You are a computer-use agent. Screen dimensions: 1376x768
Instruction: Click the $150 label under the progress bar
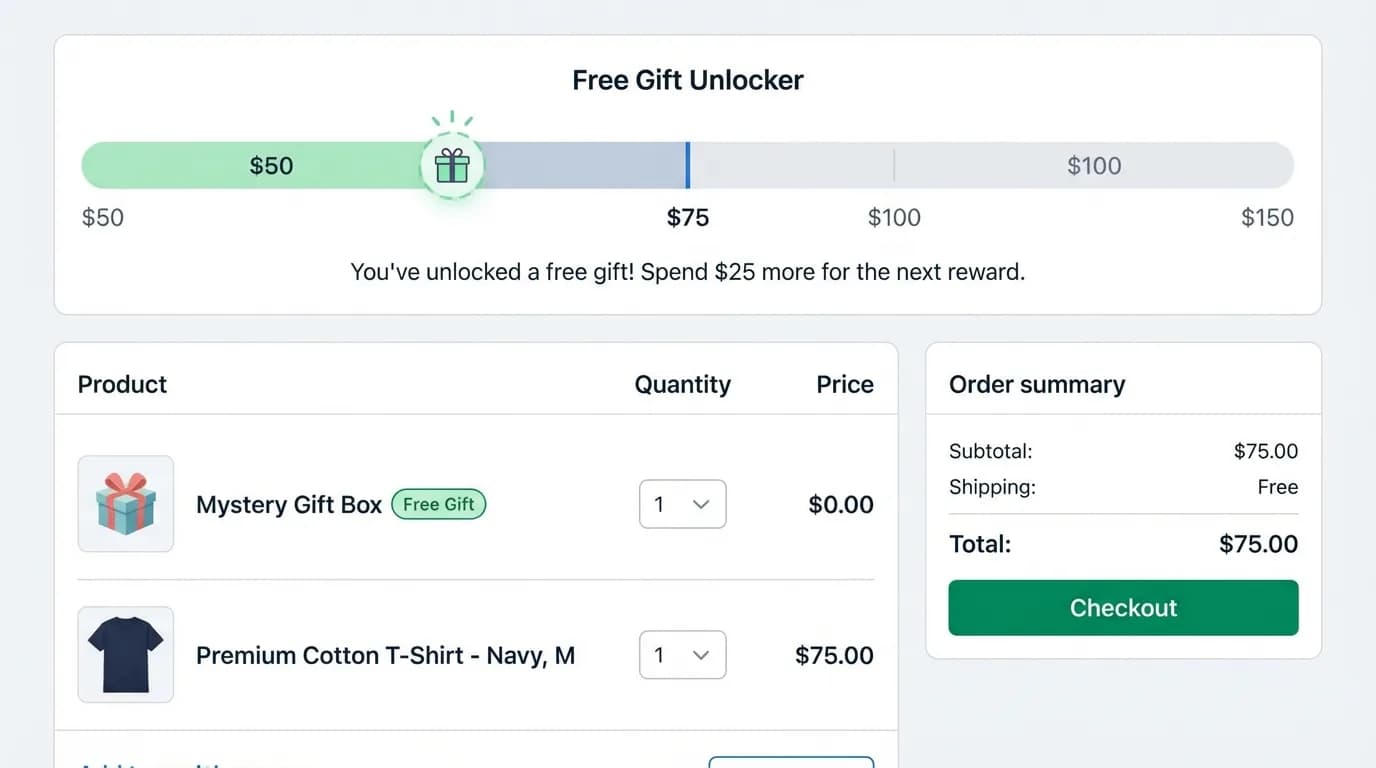pyautogui.click(x=1267, y=218)
